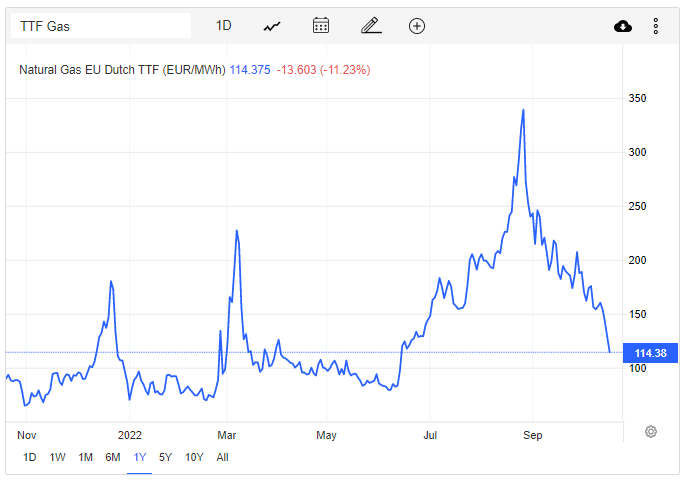Click the Sep date axis label
This screenshot has width=684, height=481.
(x=533, y=435)
